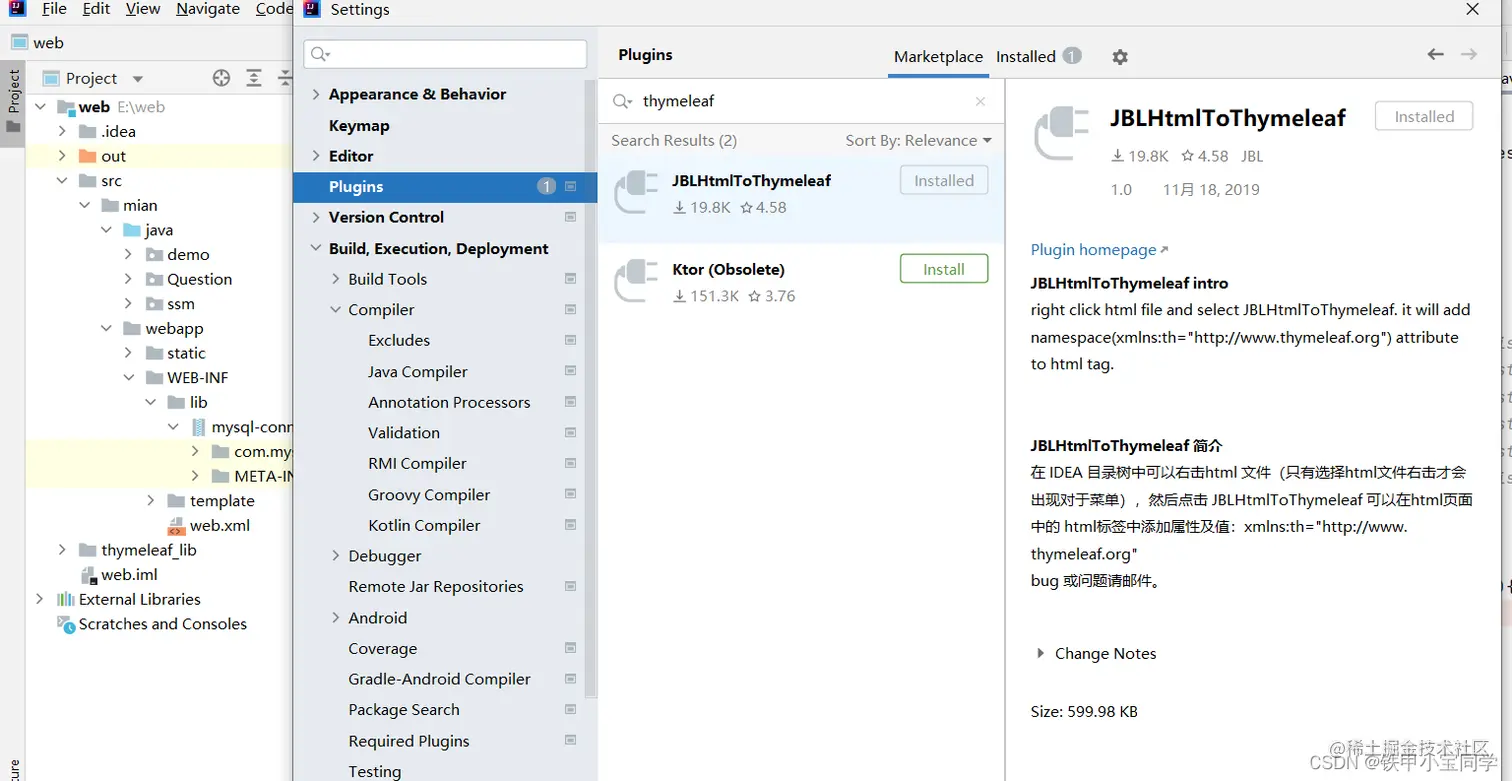Collapse the Compiler settings node
Image resolution: width=1512 pixels, height=781 pixels.
tap(336, 310)
